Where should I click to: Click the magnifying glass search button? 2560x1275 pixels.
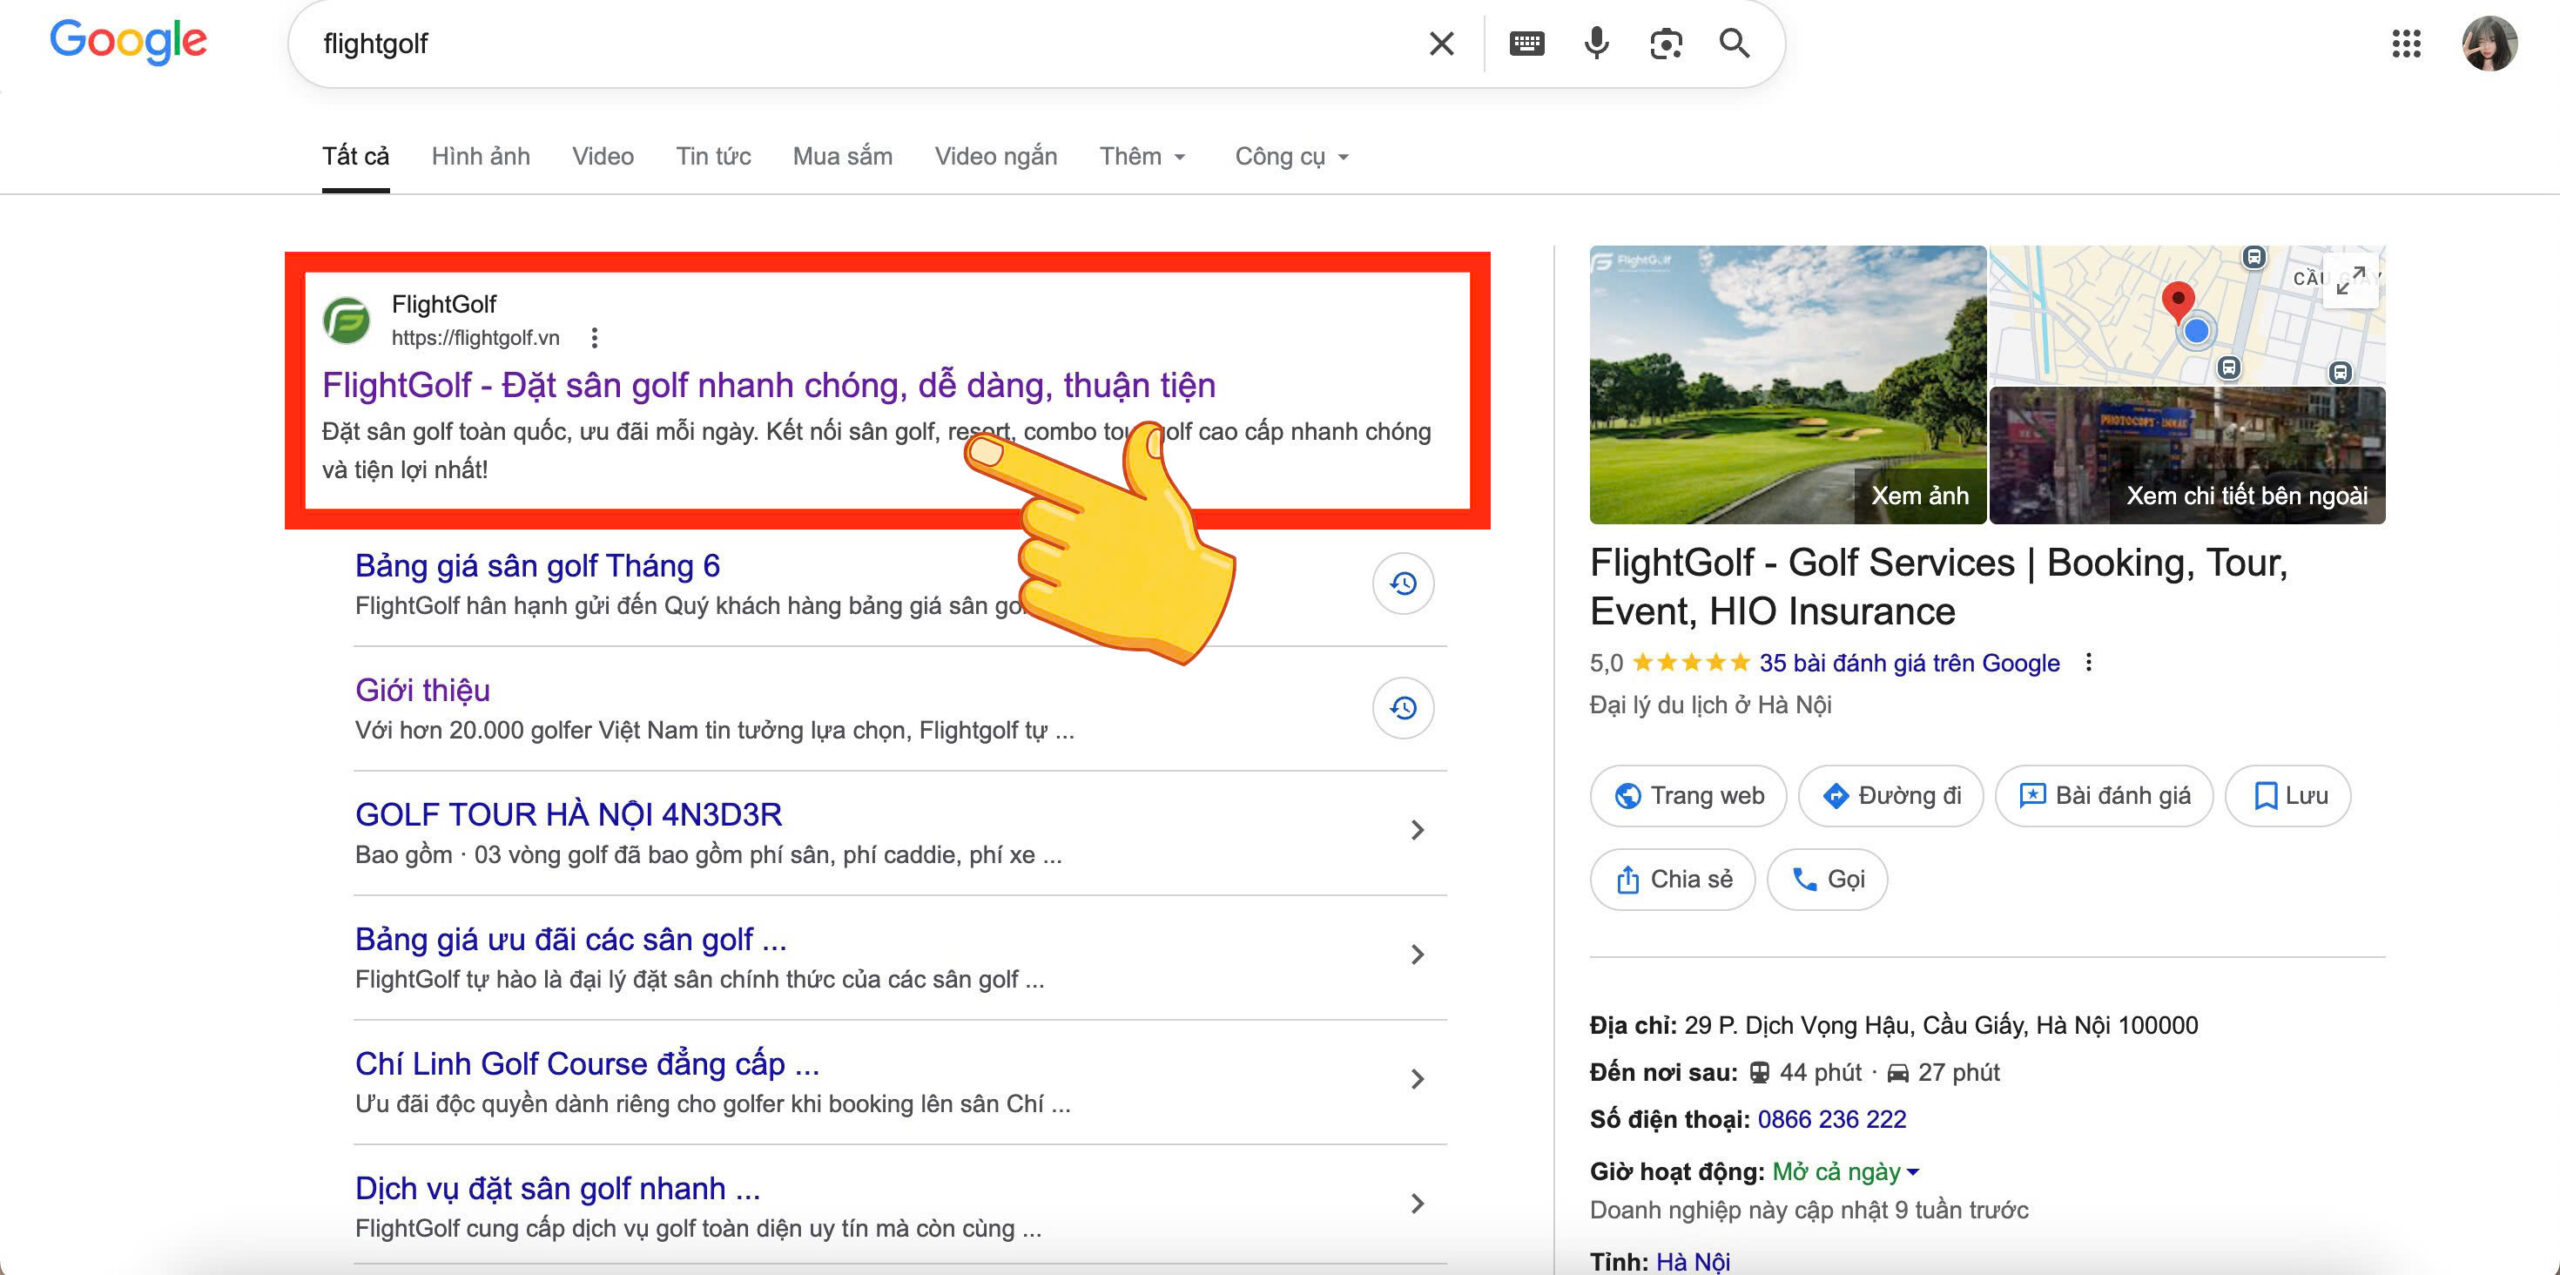click(1734, 44)
